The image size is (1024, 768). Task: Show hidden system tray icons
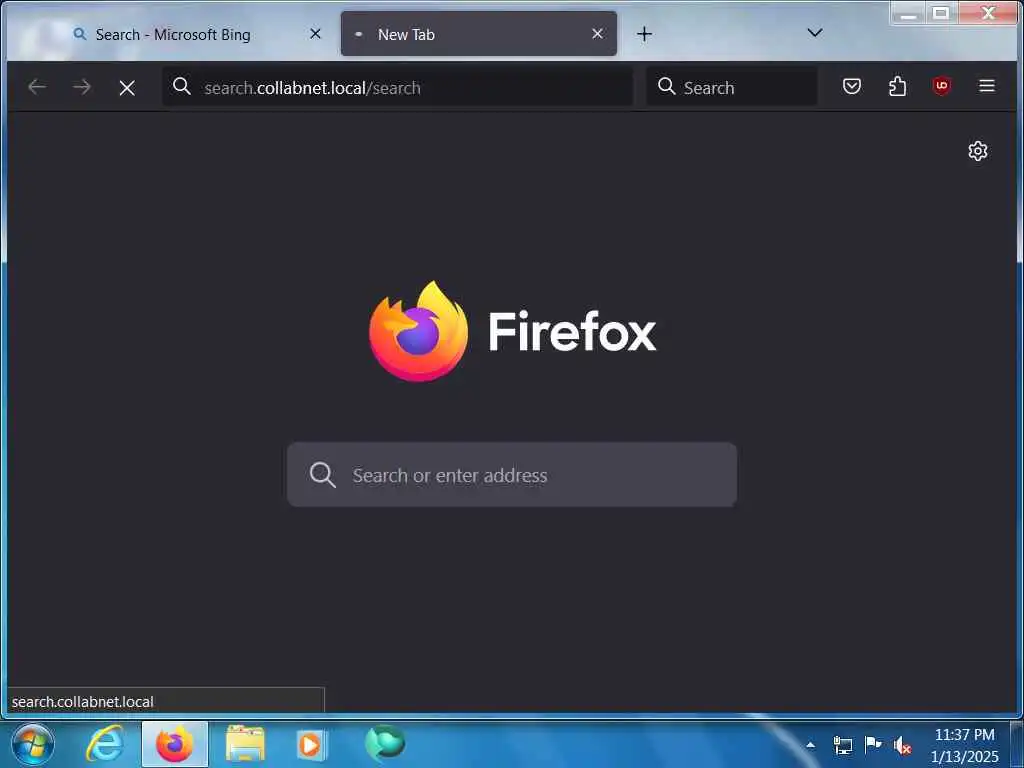point(810,744)
